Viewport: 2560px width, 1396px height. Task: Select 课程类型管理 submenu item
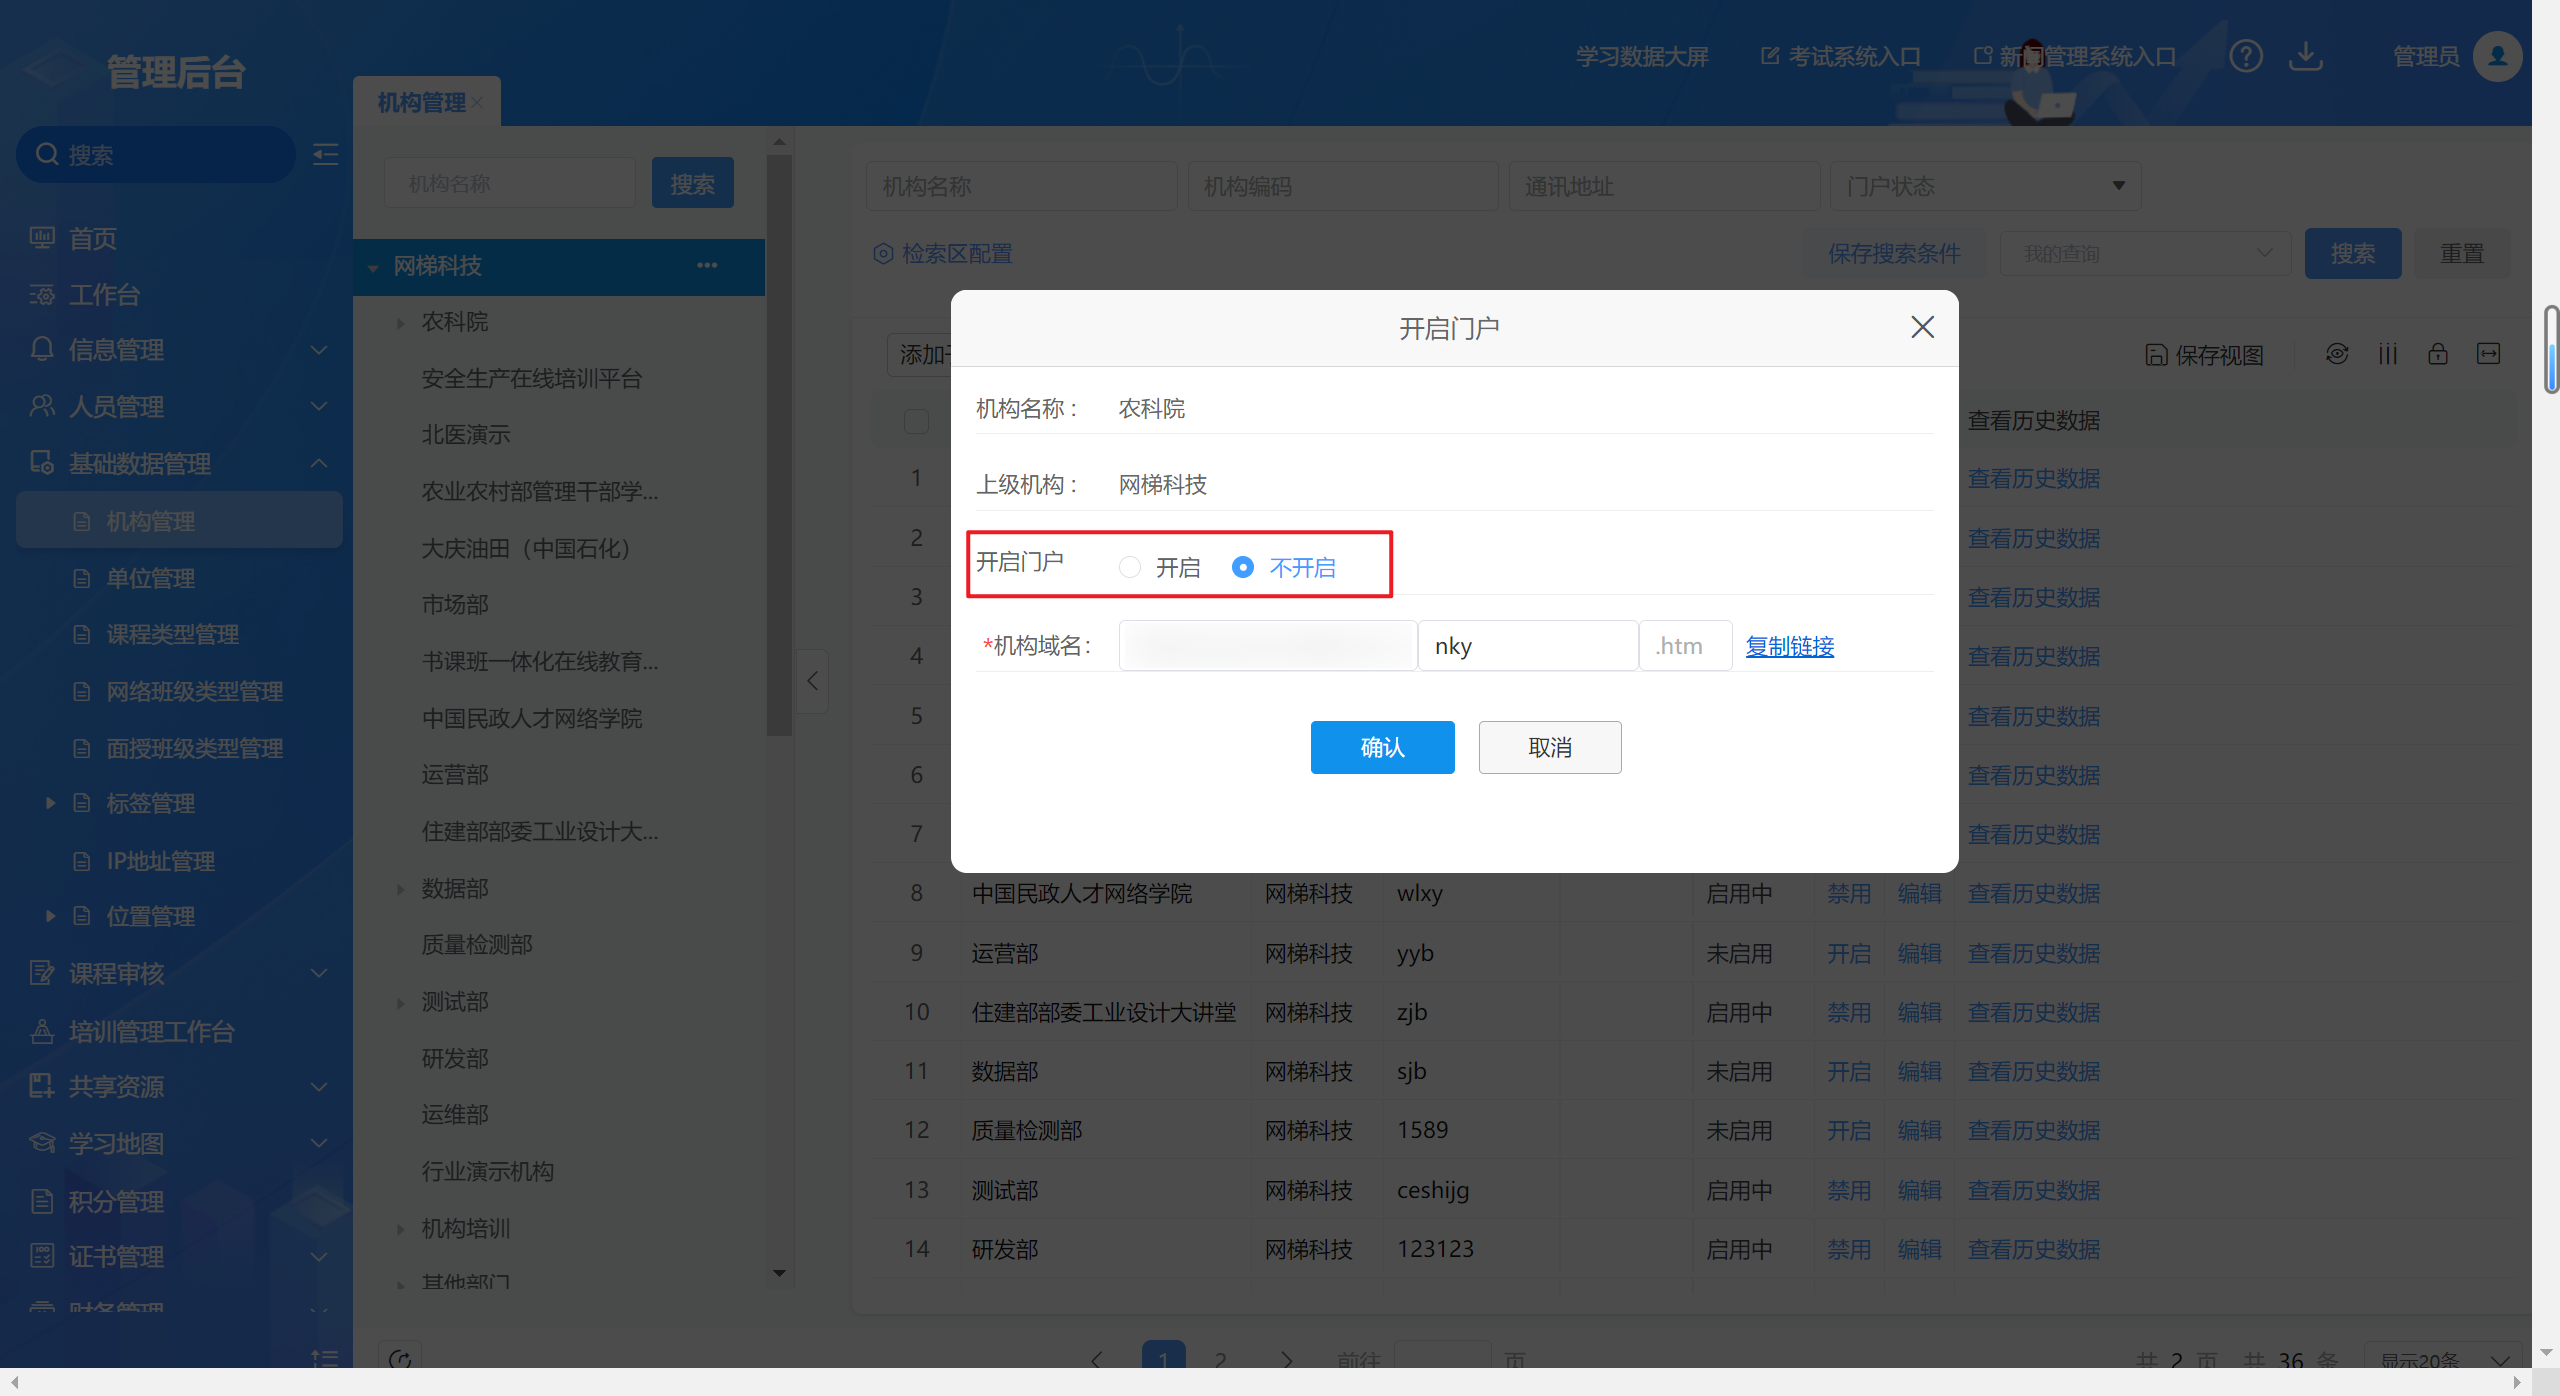tap(172, 634)
